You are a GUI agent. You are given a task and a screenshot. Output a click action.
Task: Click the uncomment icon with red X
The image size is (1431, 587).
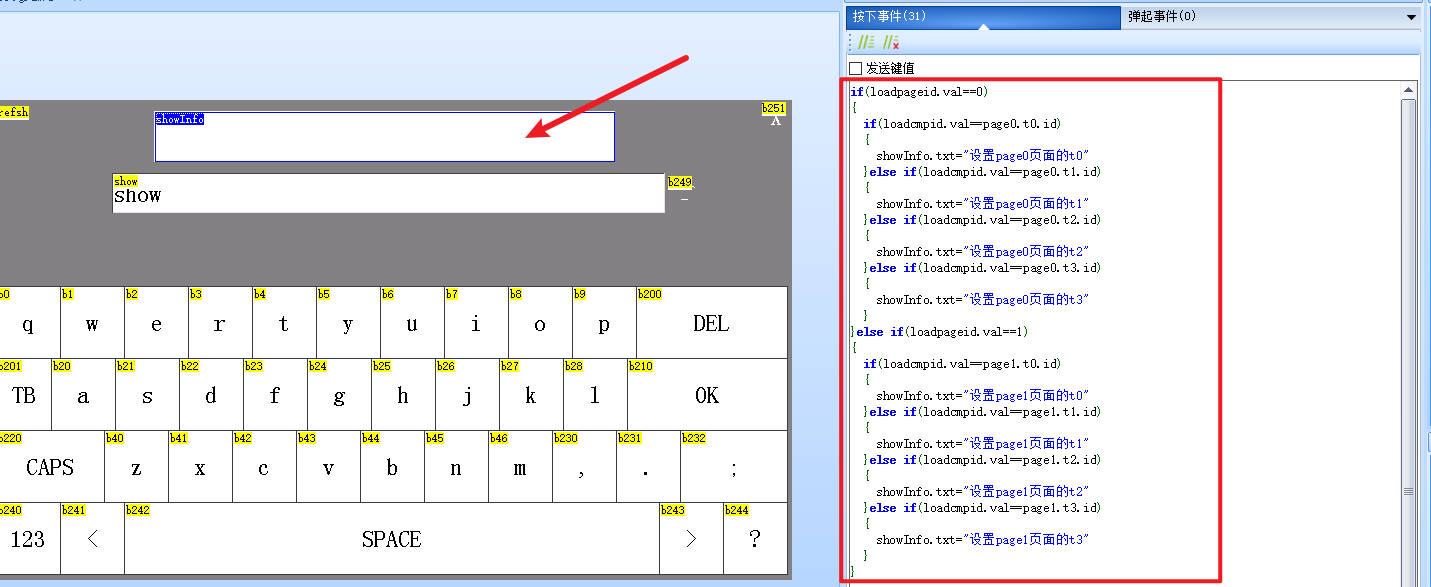tap(890, 42)
